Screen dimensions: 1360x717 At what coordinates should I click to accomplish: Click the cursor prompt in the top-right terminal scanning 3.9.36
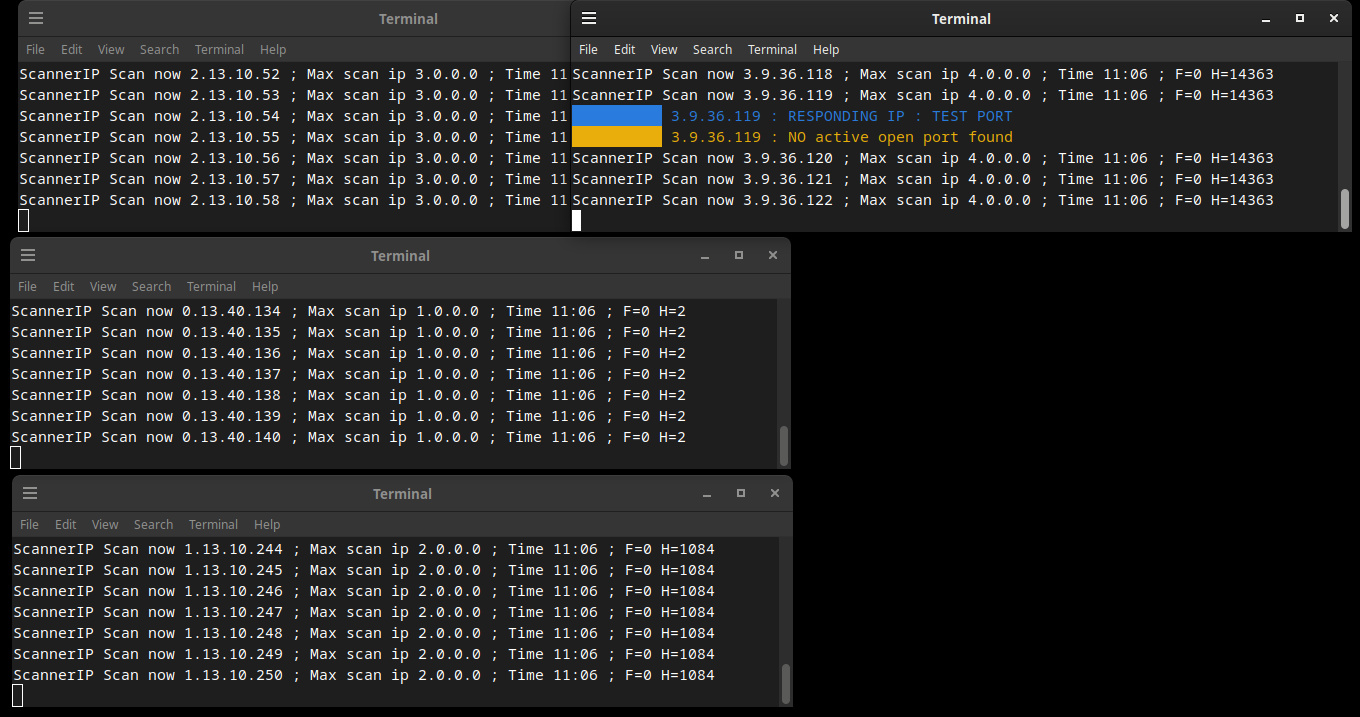[x=576, y=220]
